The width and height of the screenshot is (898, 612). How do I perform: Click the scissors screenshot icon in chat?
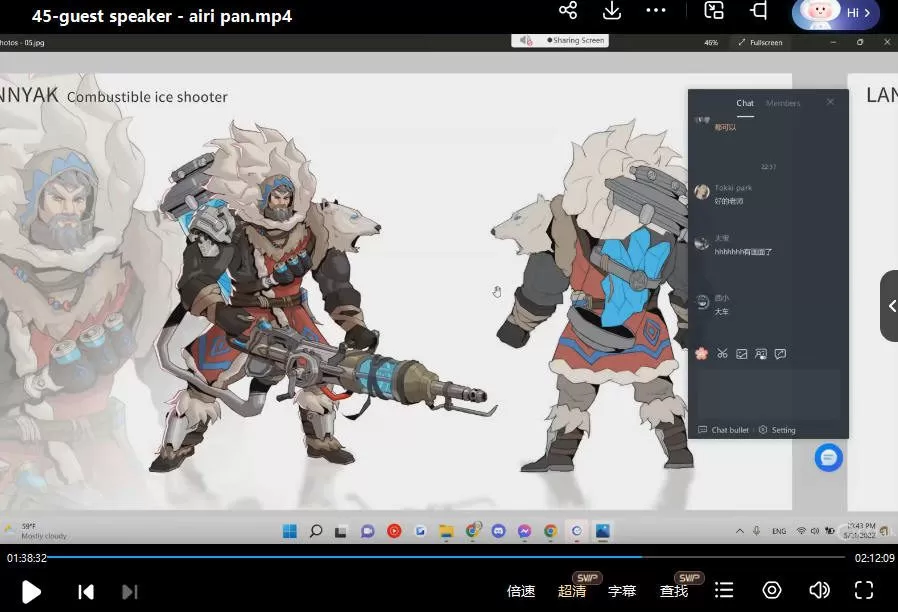click(x=722, y=354)
